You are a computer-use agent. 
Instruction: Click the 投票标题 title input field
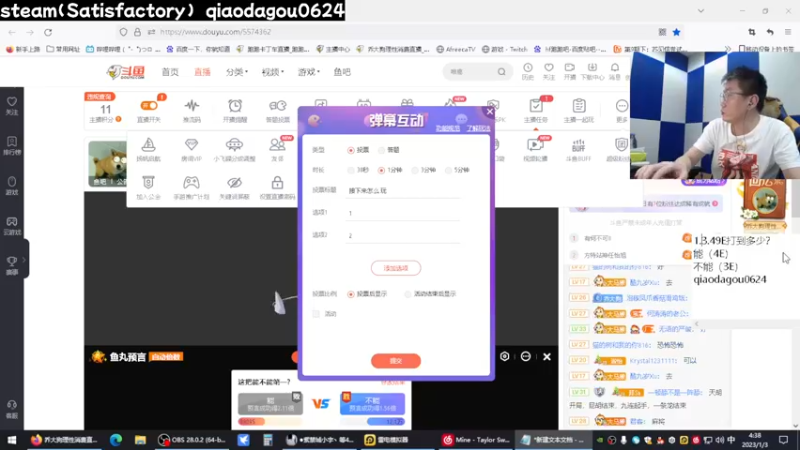(x=403, y=191)
